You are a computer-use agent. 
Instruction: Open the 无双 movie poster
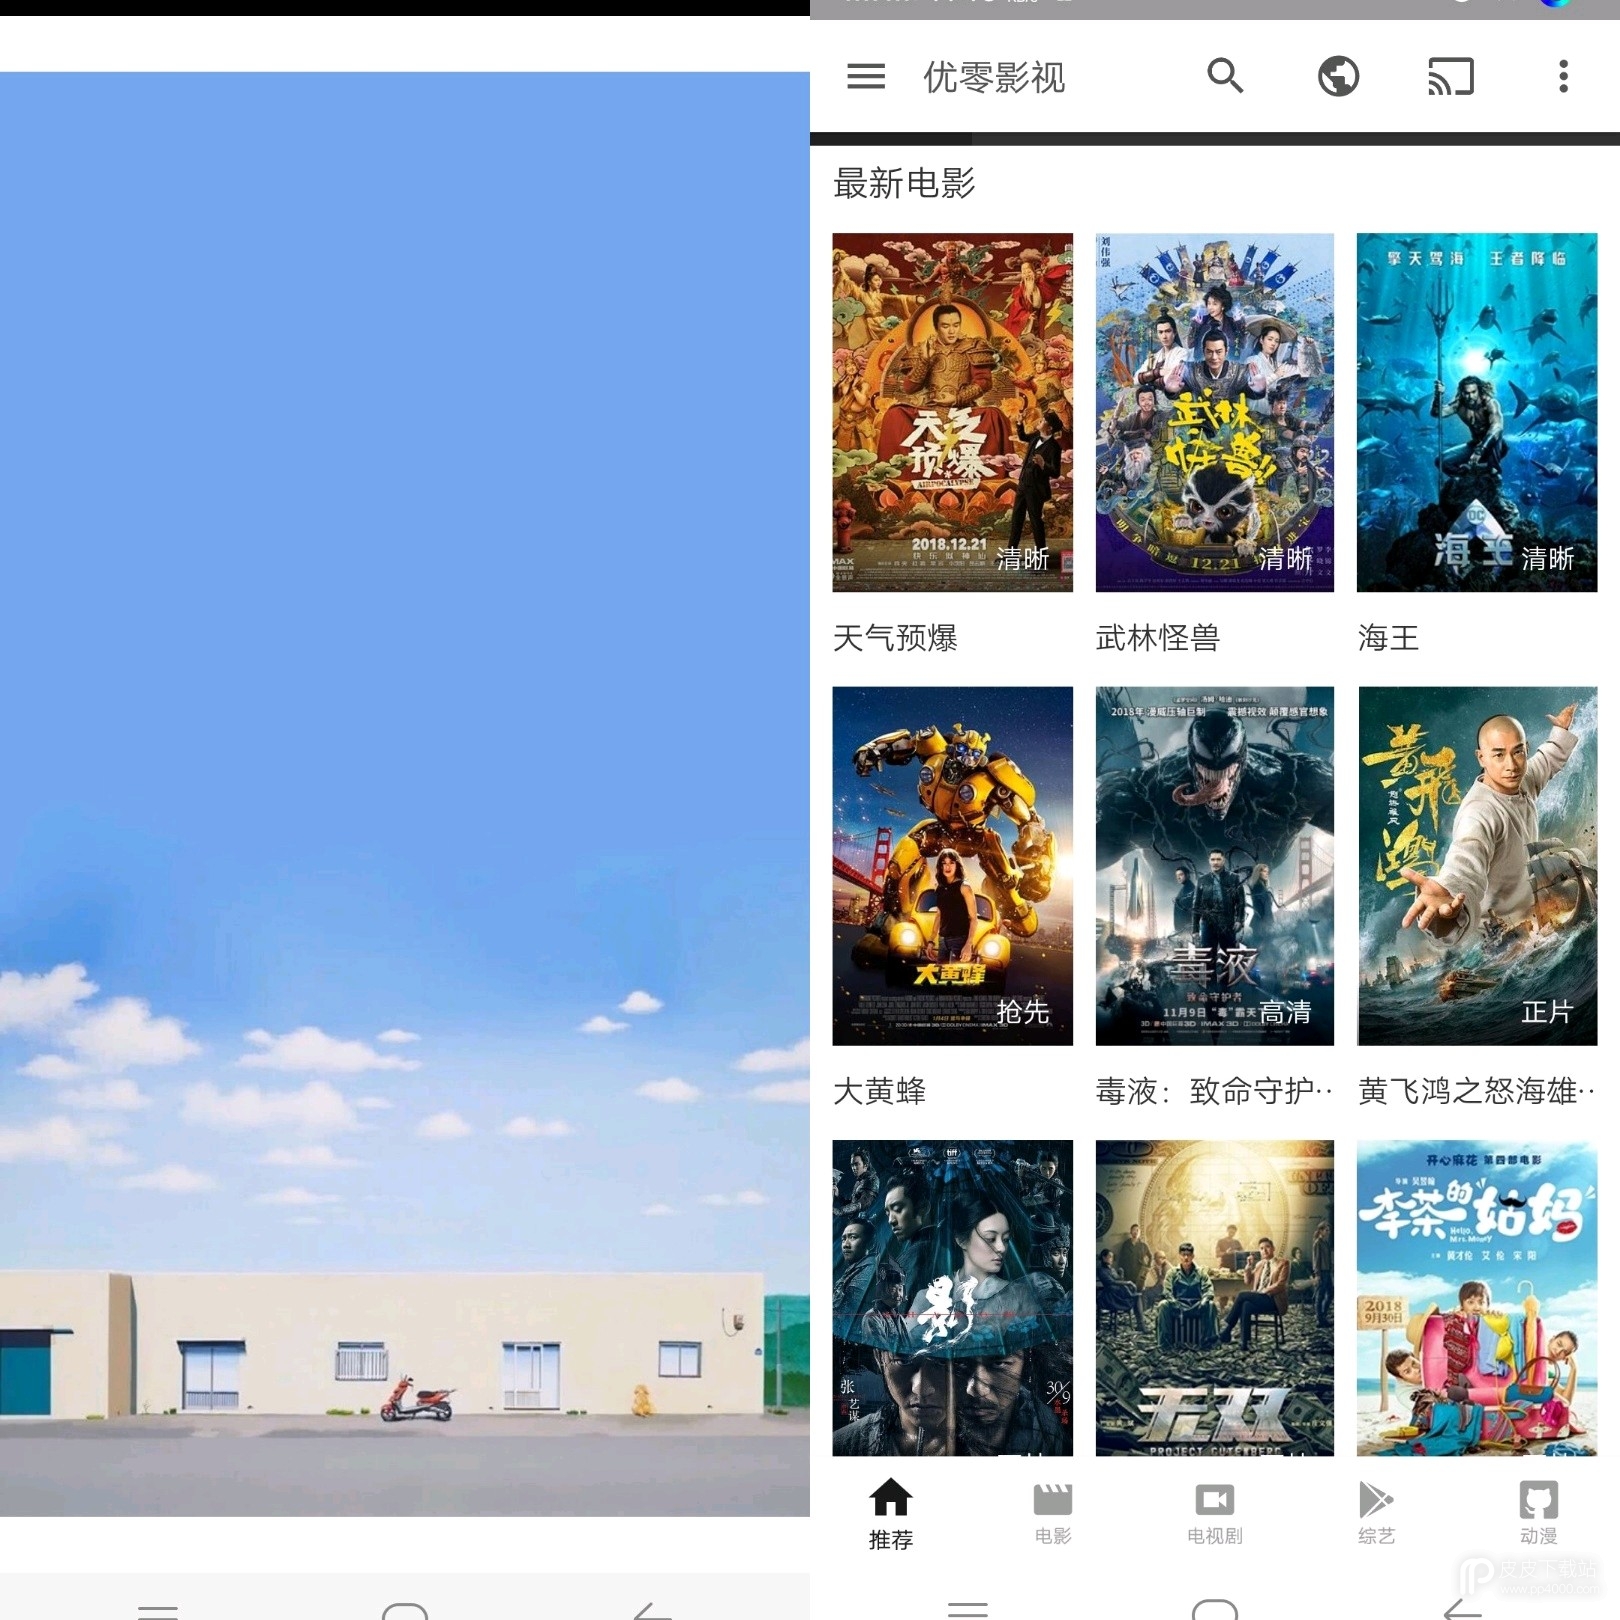pos(1214,1297)
